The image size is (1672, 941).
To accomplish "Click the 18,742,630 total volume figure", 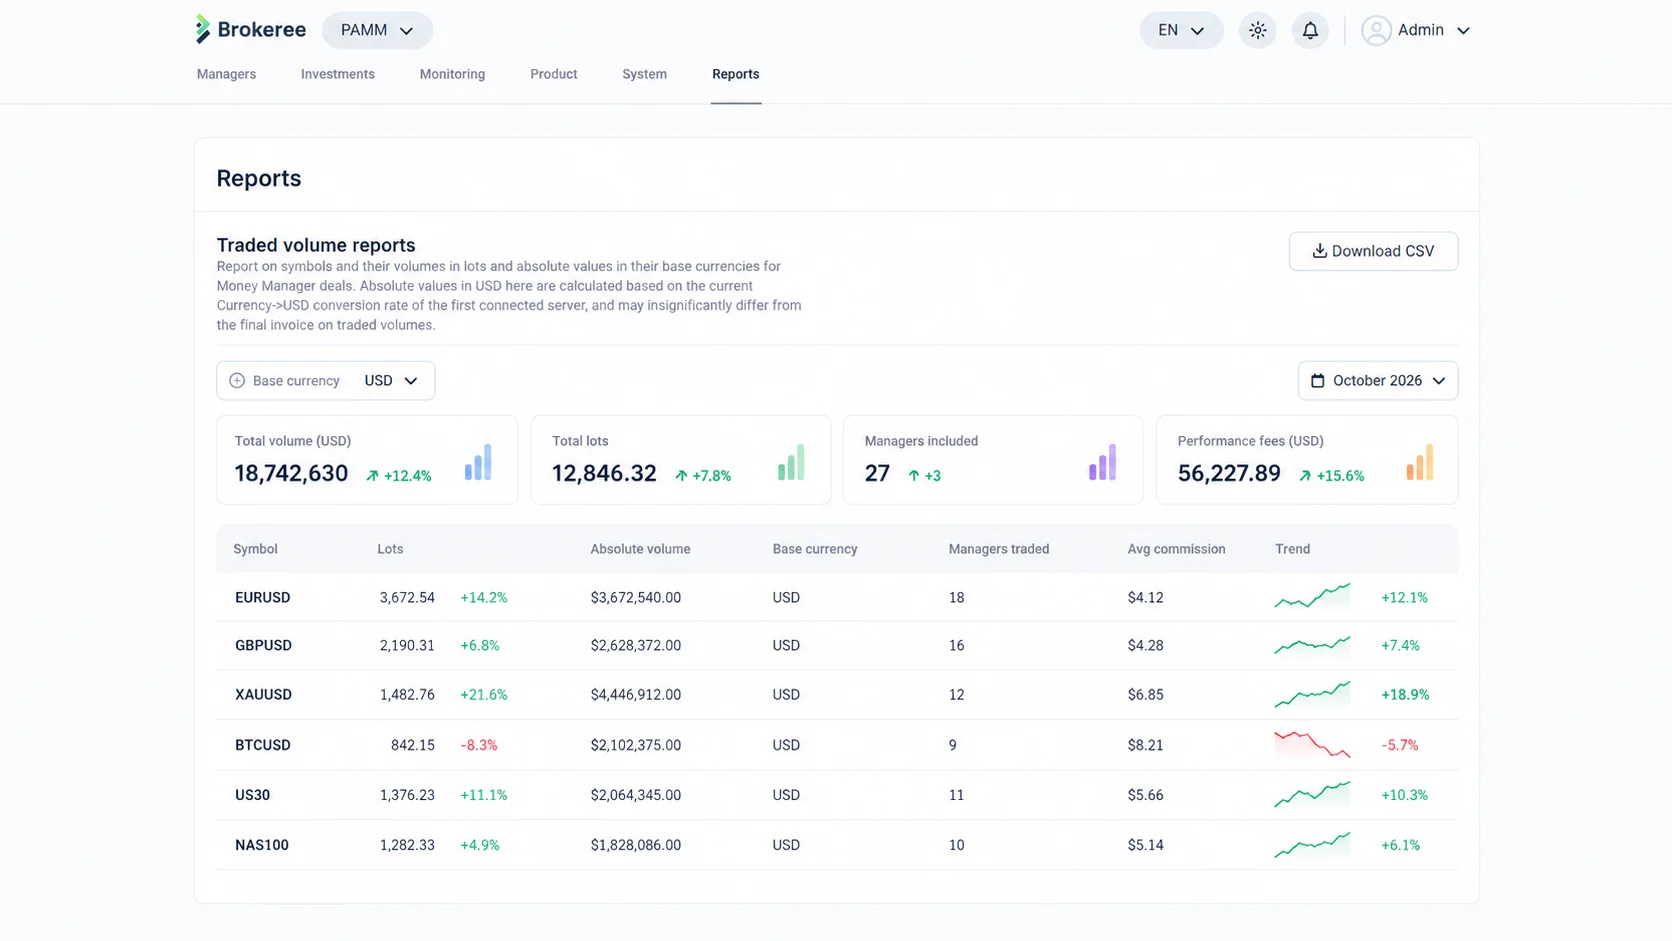I will point(291,473).
